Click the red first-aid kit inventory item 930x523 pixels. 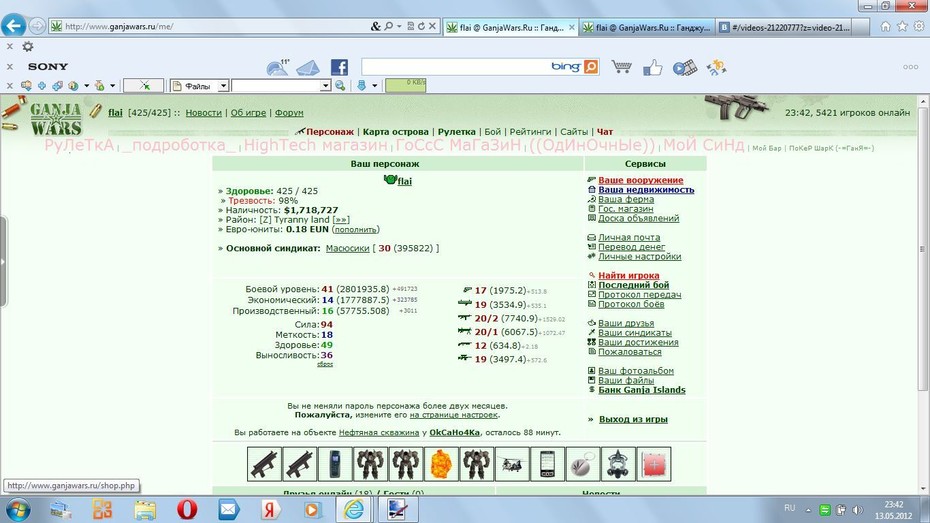click(654, 464)
